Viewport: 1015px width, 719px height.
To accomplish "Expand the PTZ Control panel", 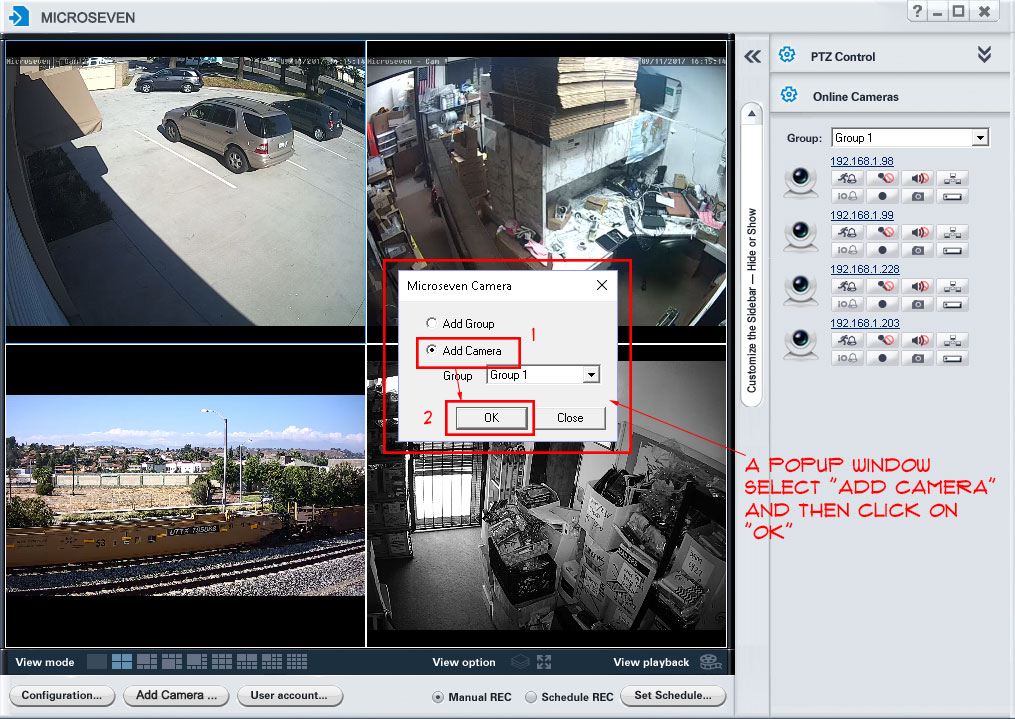I will tap(984, 55).
